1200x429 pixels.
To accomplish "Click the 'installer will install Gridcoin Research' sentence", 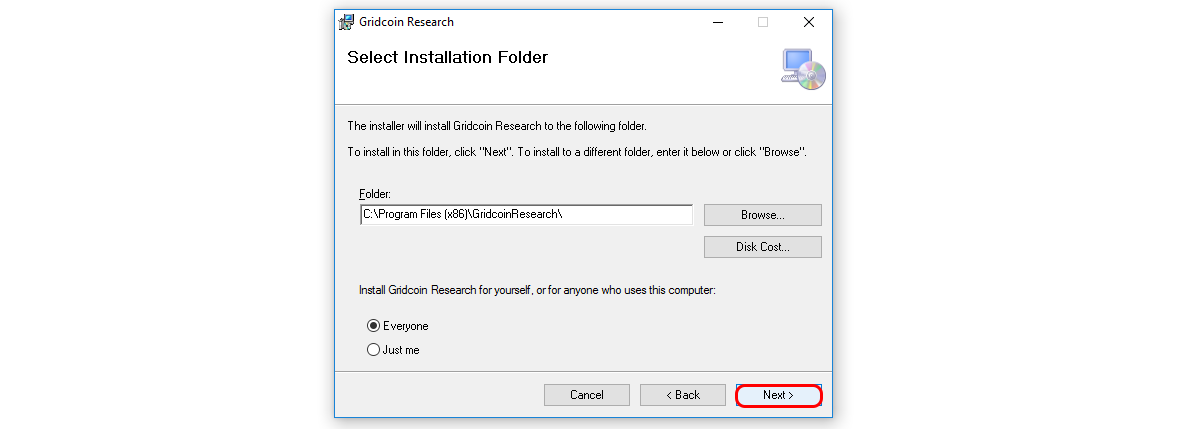I will tap(496, 127).
